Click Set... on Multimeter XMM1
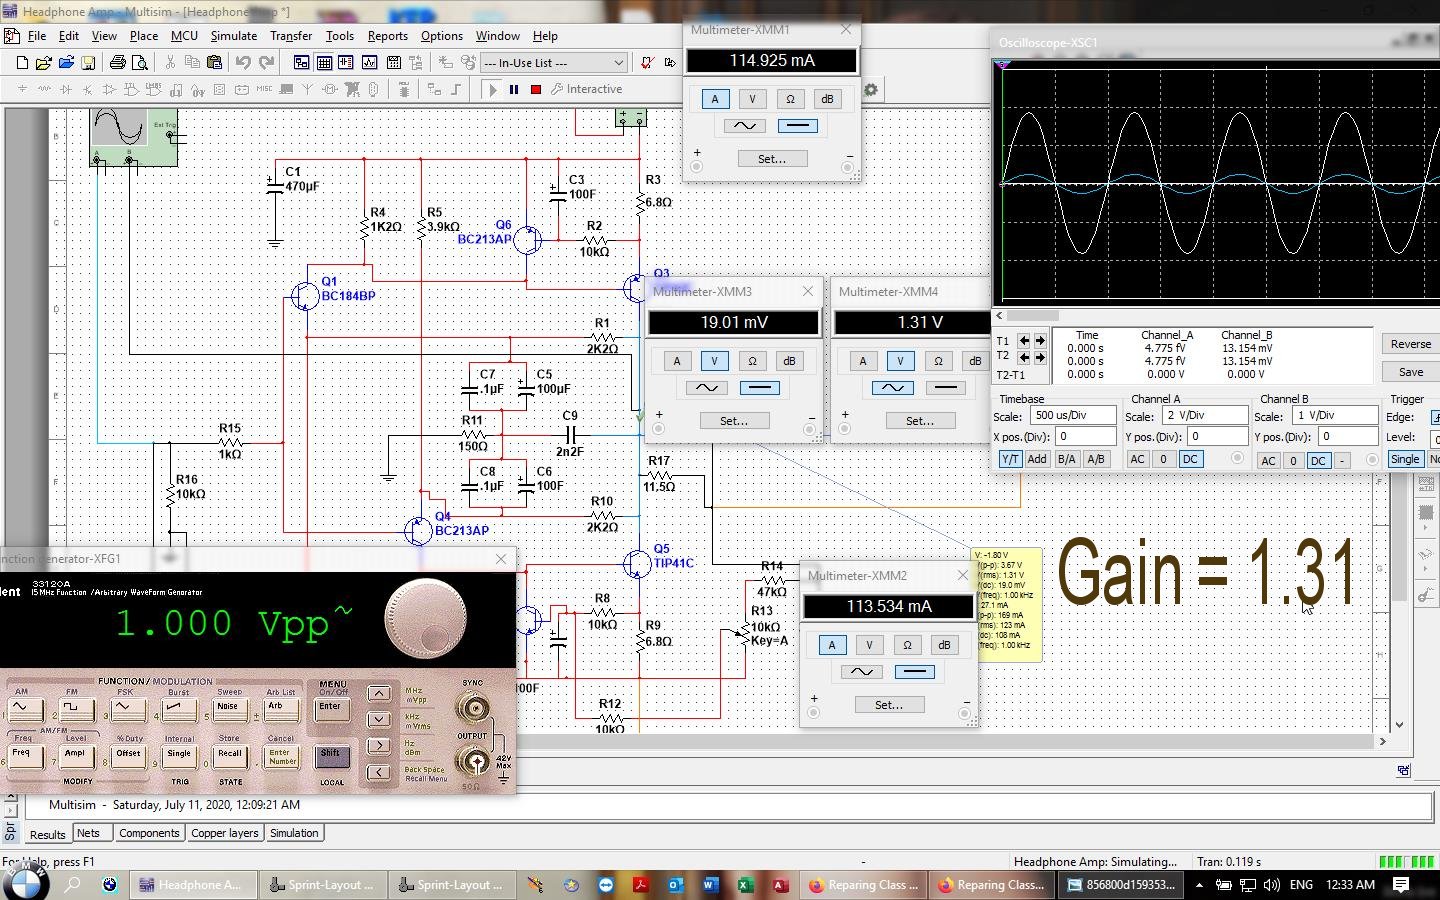This screenshot has width=1440, height=900. coord(772,159)
